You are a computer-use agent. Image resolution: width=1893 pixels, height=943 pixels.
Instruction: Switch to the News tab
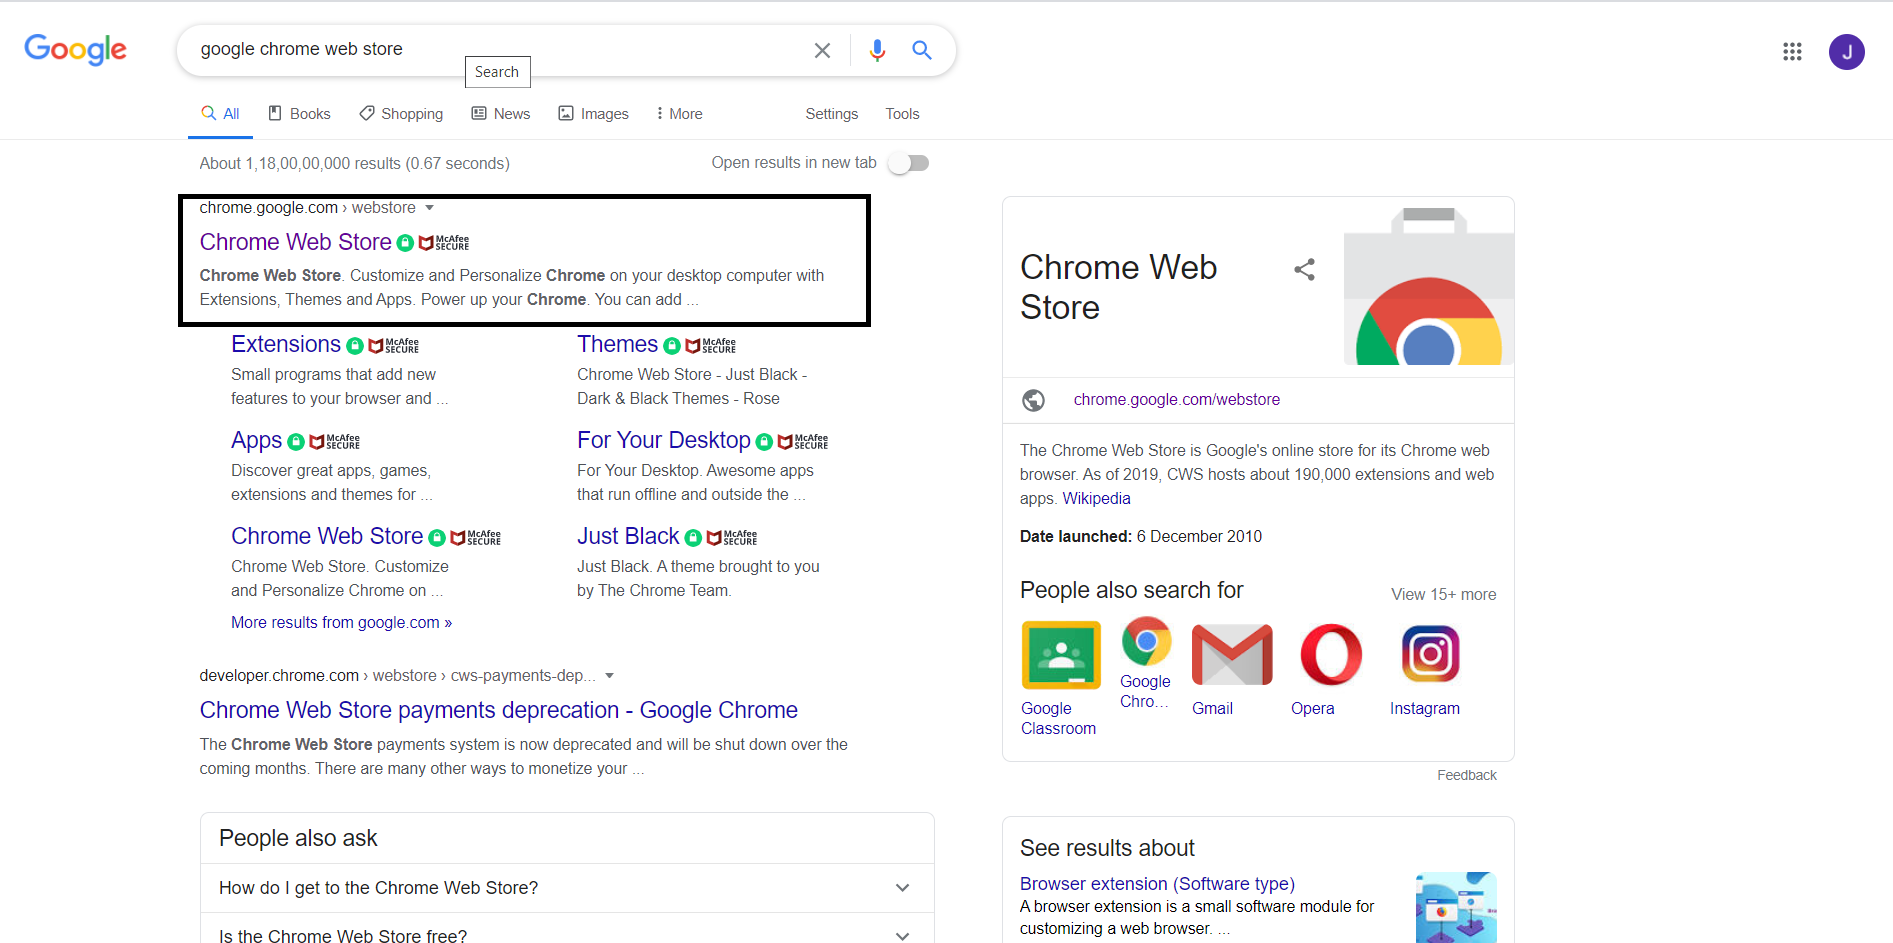pos(501,114)
